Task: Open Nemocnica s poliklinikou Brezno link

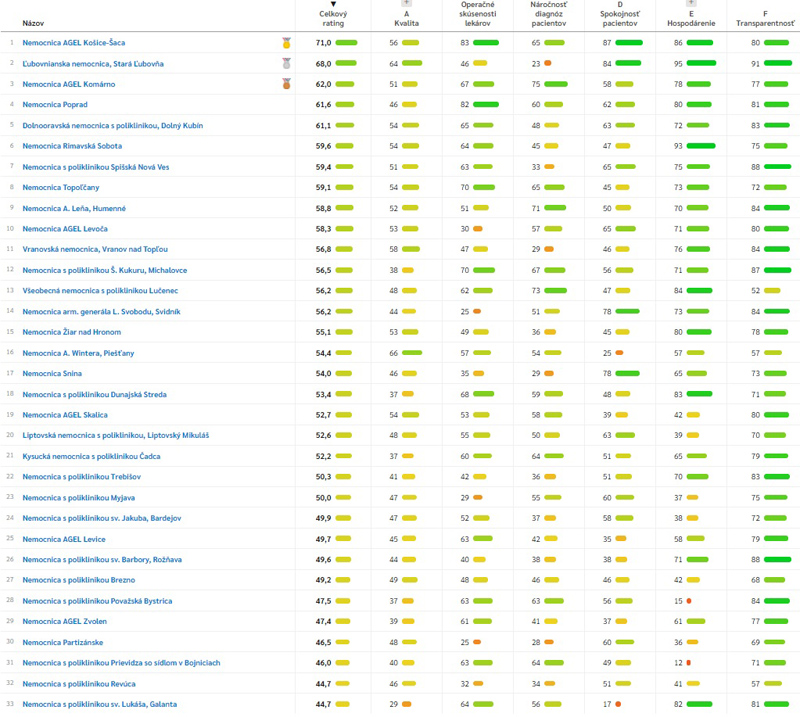Action: point(79,580)
